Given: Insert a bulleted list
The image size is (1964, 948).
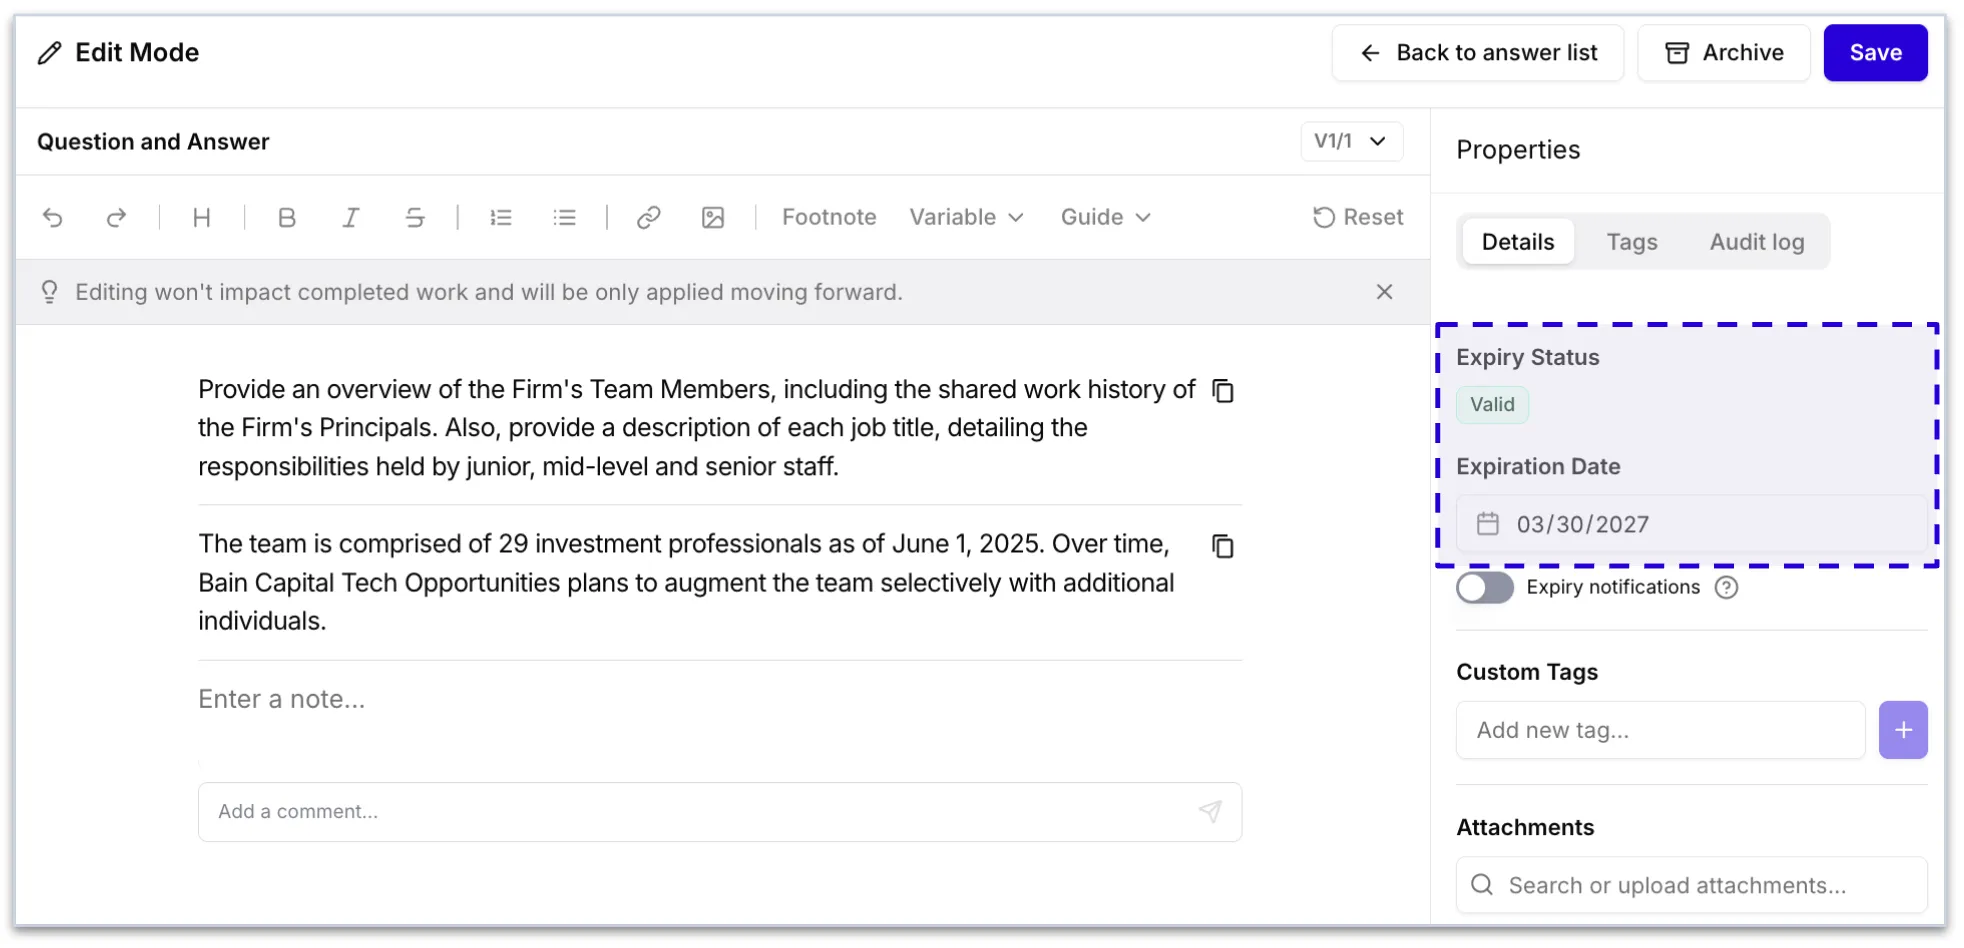Looking at the screenshot, I should pyautogui.click(x=565, y=217).
